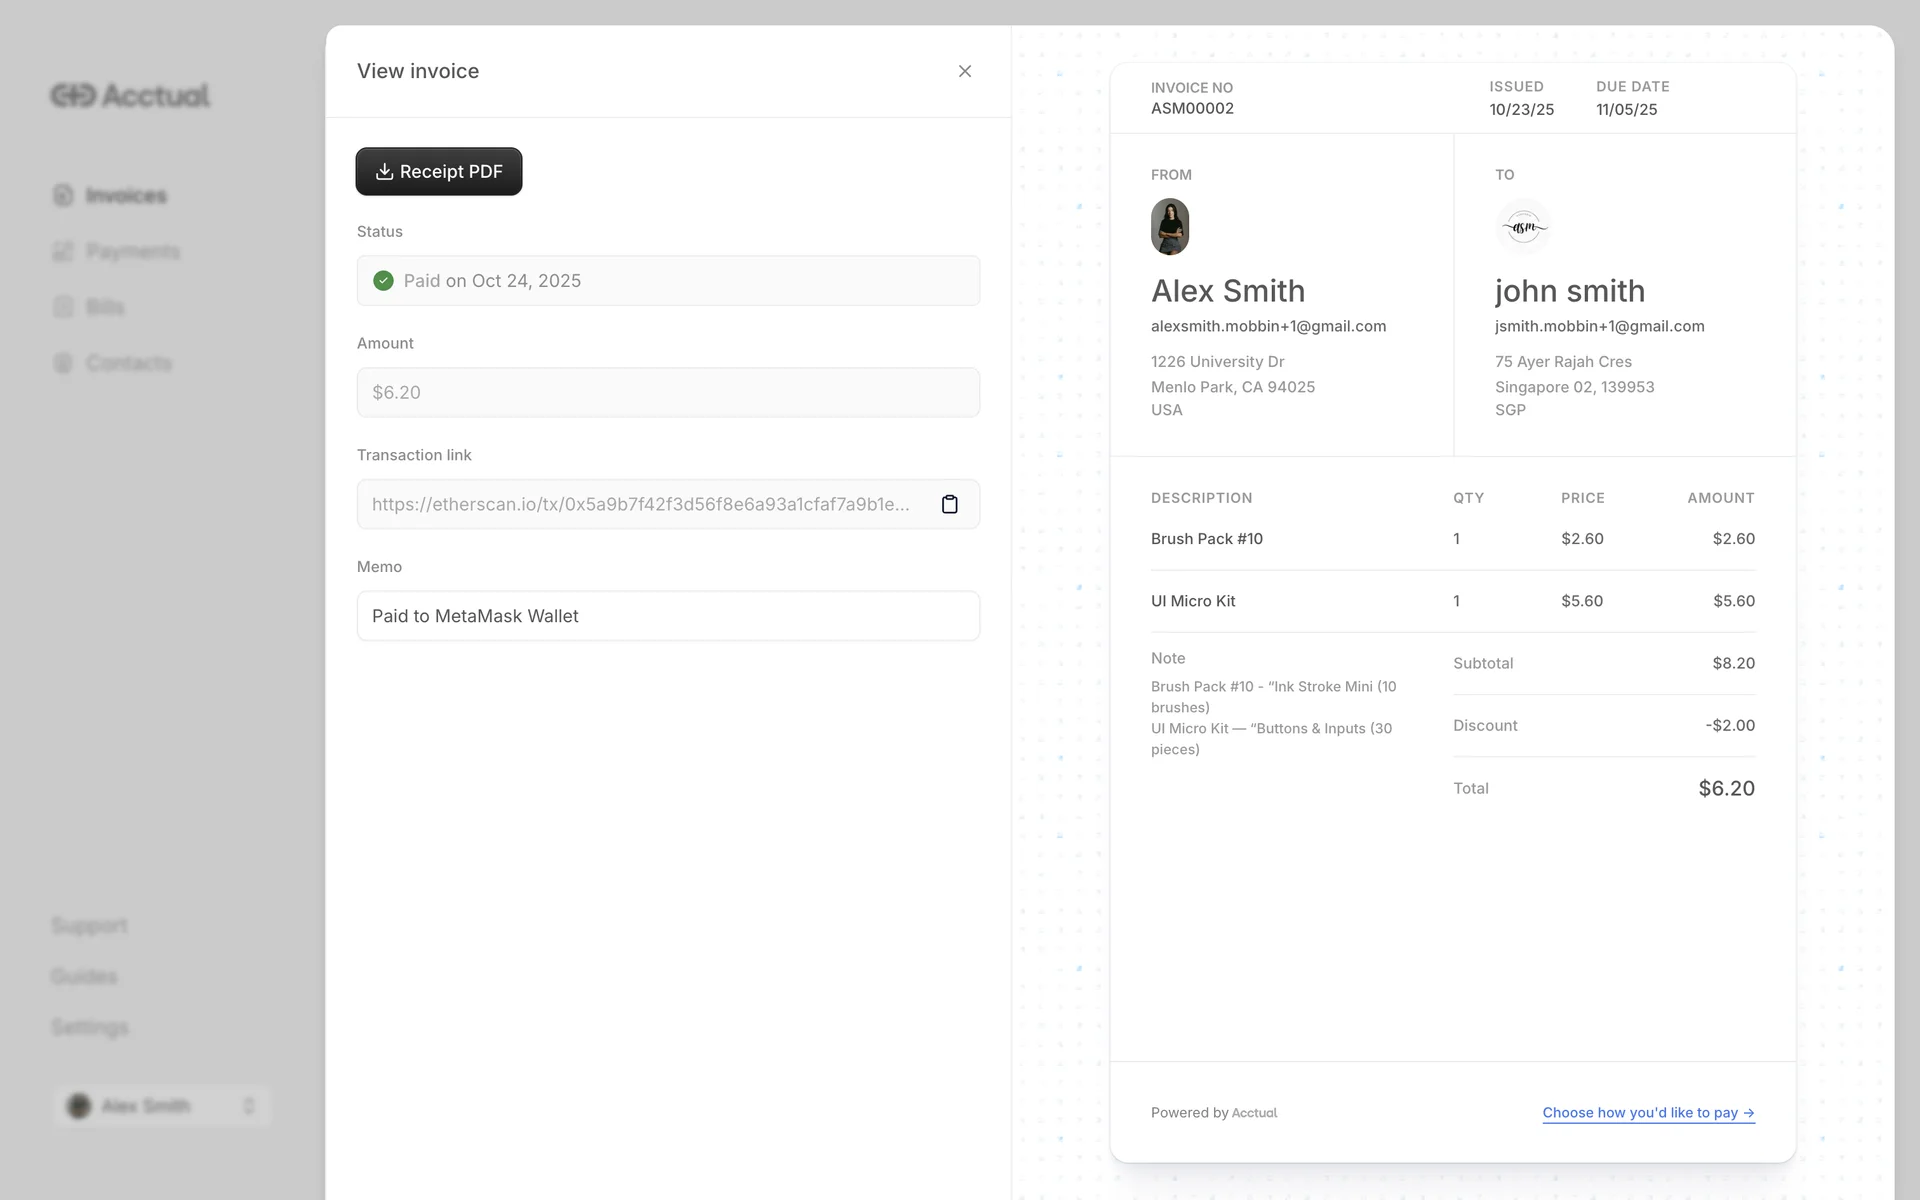Close the View invoice panel
Image resolution: width=1920 pixels, height=1200 pixels.
coord(964,71)
